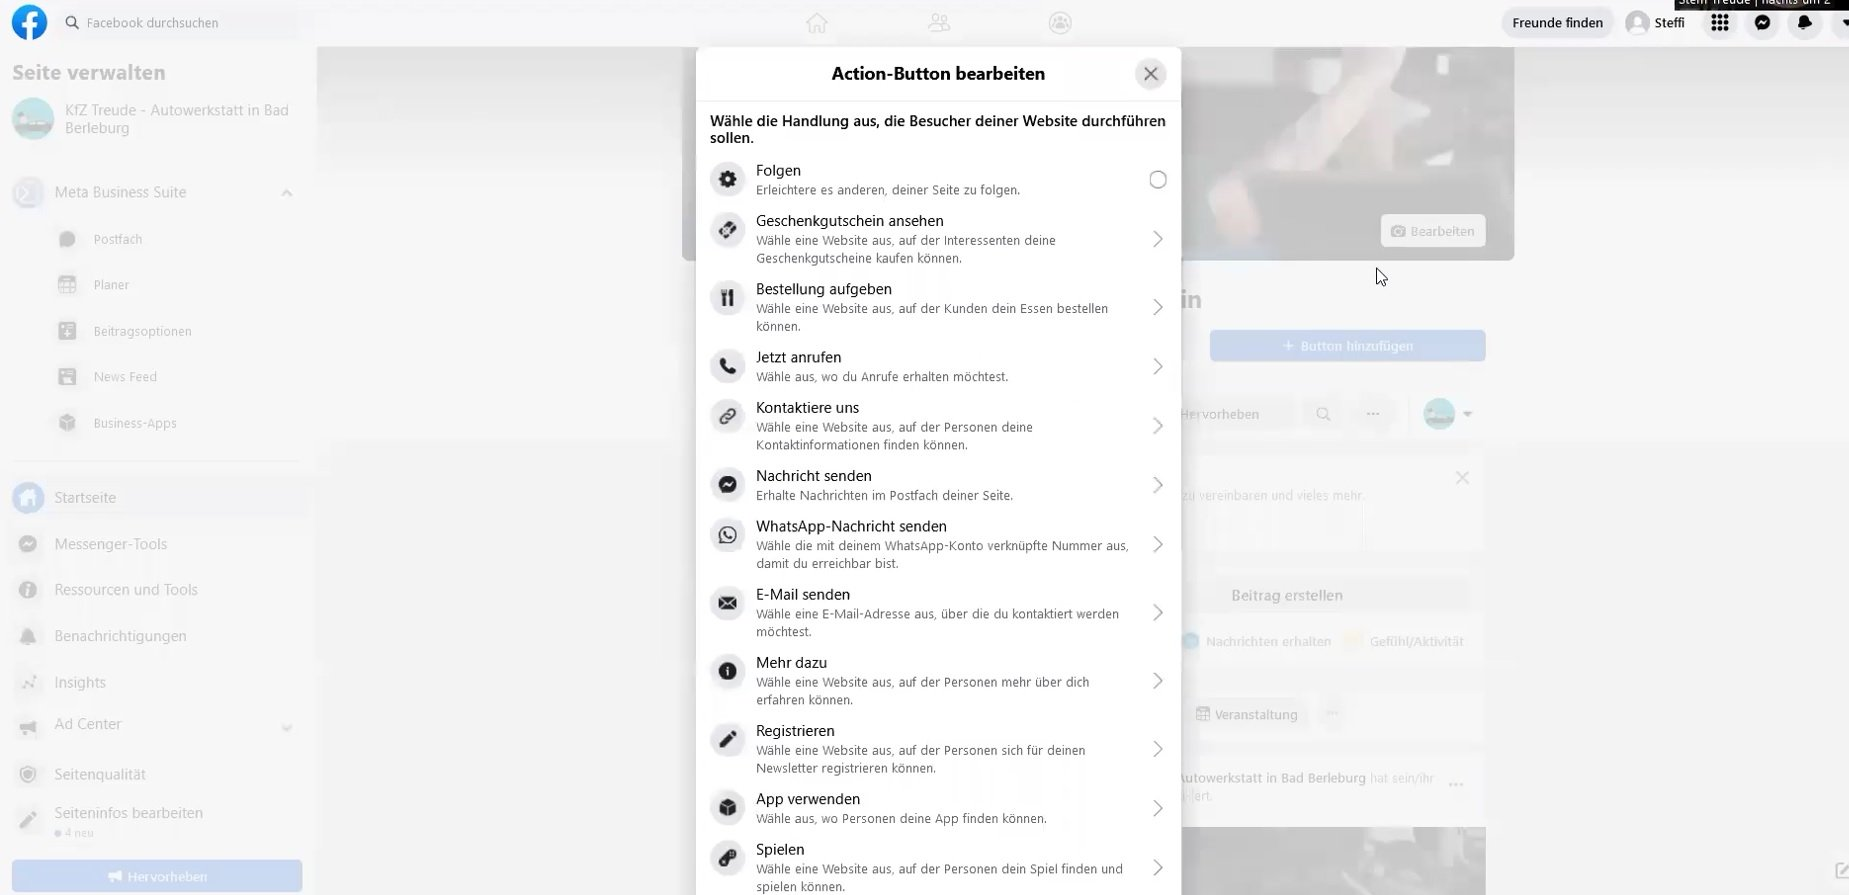
Task: Click the Facebook durchsuchen search field
Action: (x=180, y=22)
